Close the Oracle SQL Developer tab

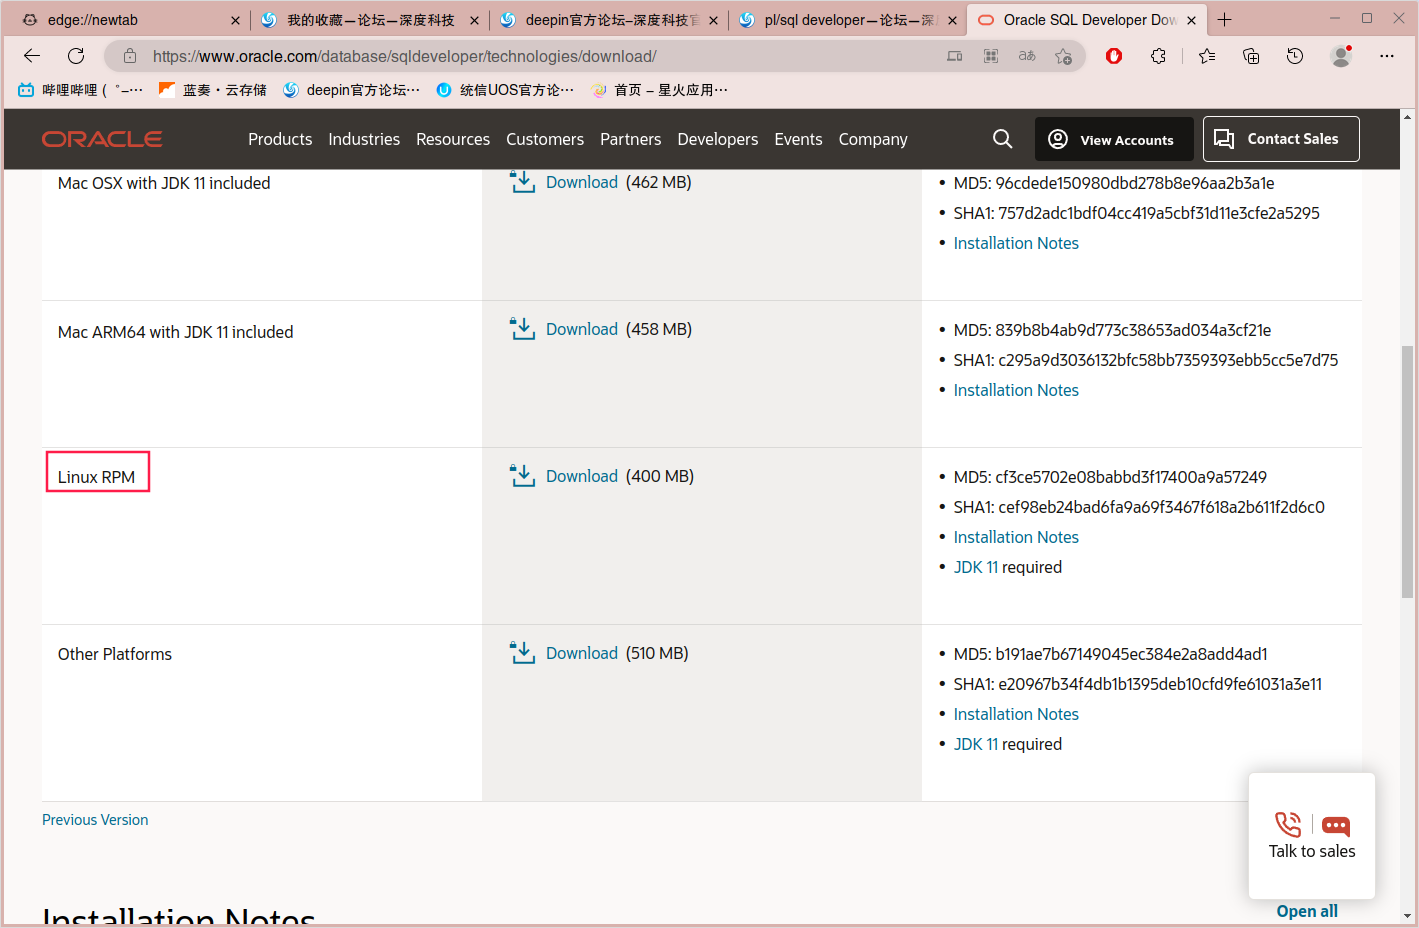(x=1191, y=20)
